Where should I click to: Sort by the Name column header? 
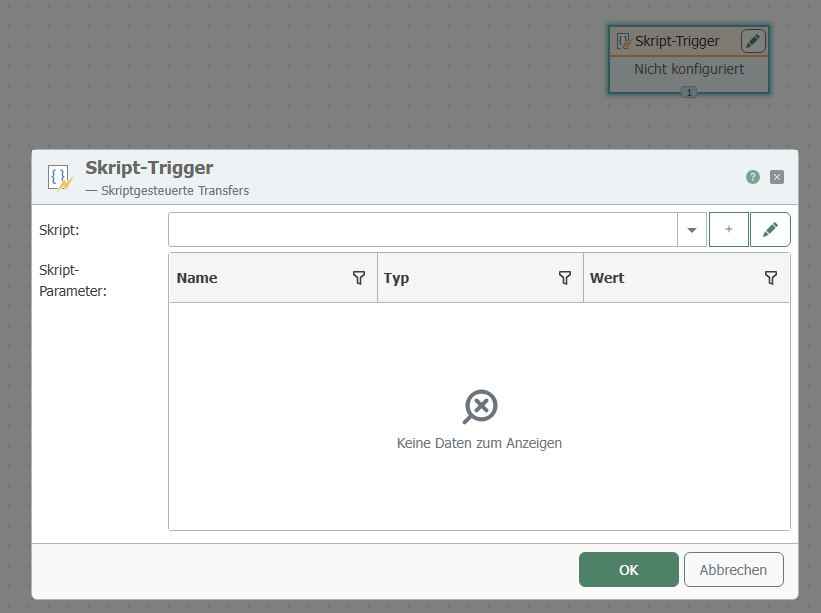pyautogui.click(x=197, y=278)
